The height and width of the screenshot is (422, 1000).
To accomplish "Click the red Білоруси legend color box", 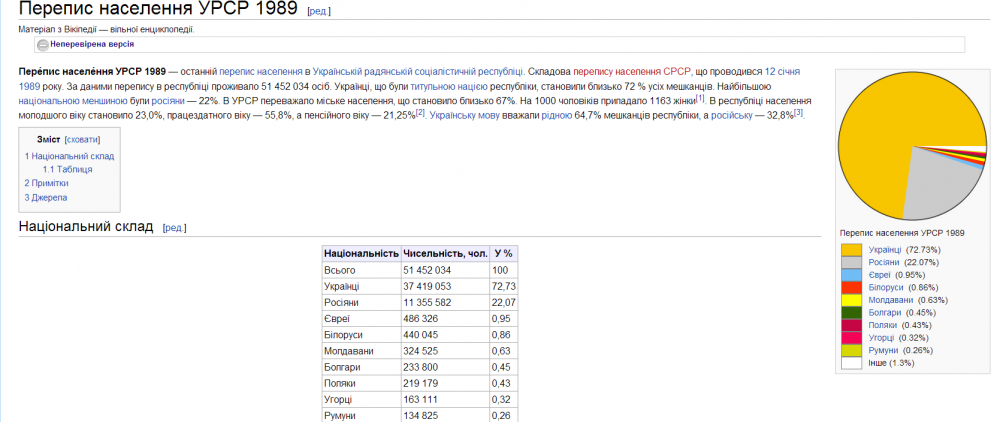I will [x=851, y=288].
